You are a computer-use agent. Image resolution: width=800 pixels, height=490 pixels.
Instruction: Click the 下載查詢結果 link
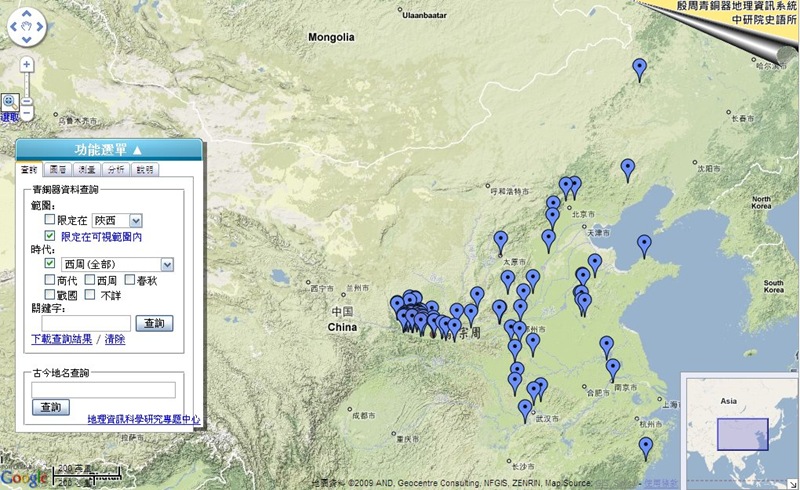62,340
